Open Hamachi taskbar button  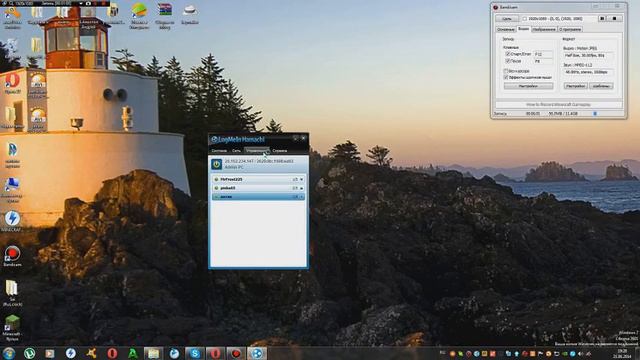257,353
